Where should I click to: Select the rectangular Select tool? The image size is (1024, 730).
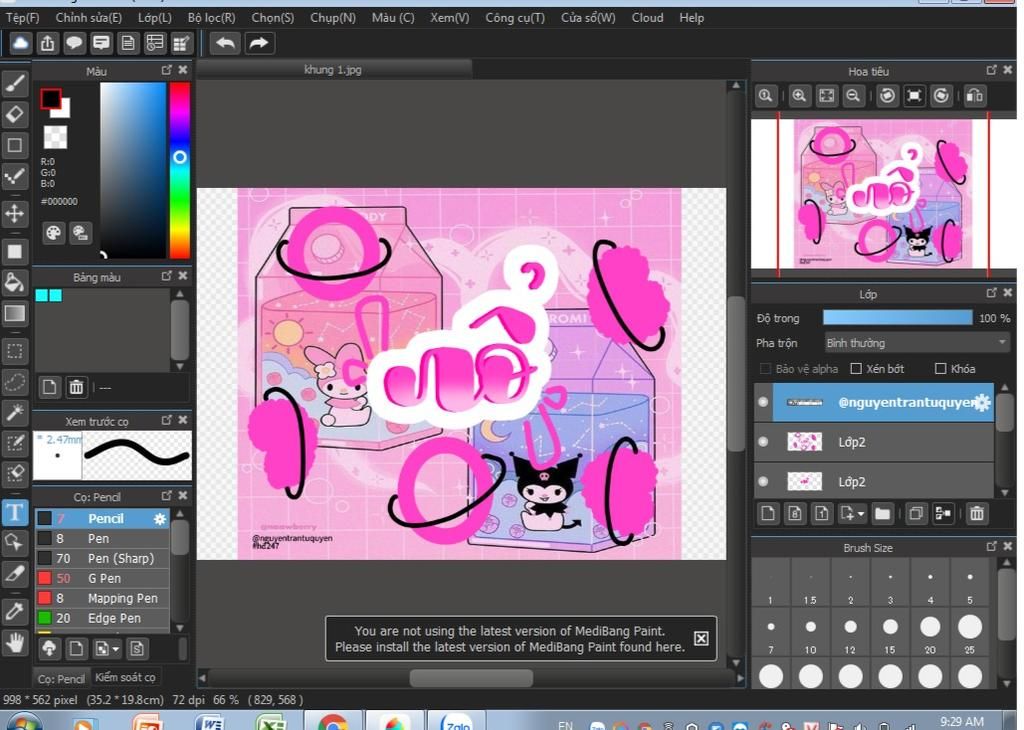(15, 351)
